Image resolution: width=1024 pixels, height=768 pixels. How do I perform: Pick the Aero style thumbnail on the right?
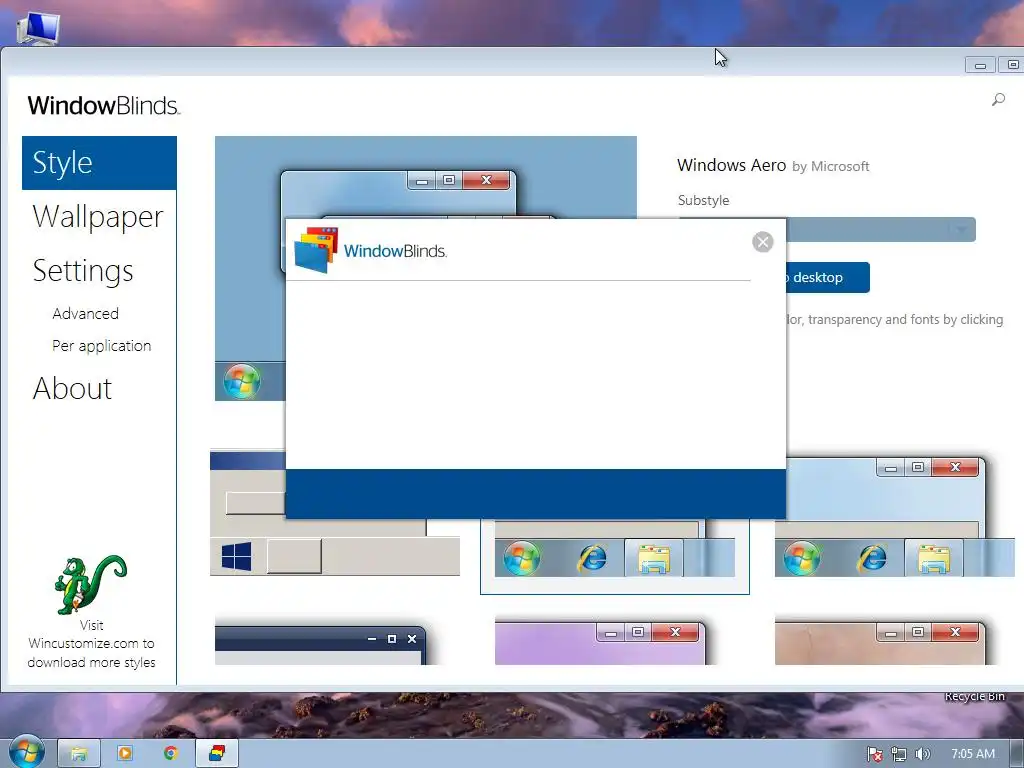click(x=895, y=516)
